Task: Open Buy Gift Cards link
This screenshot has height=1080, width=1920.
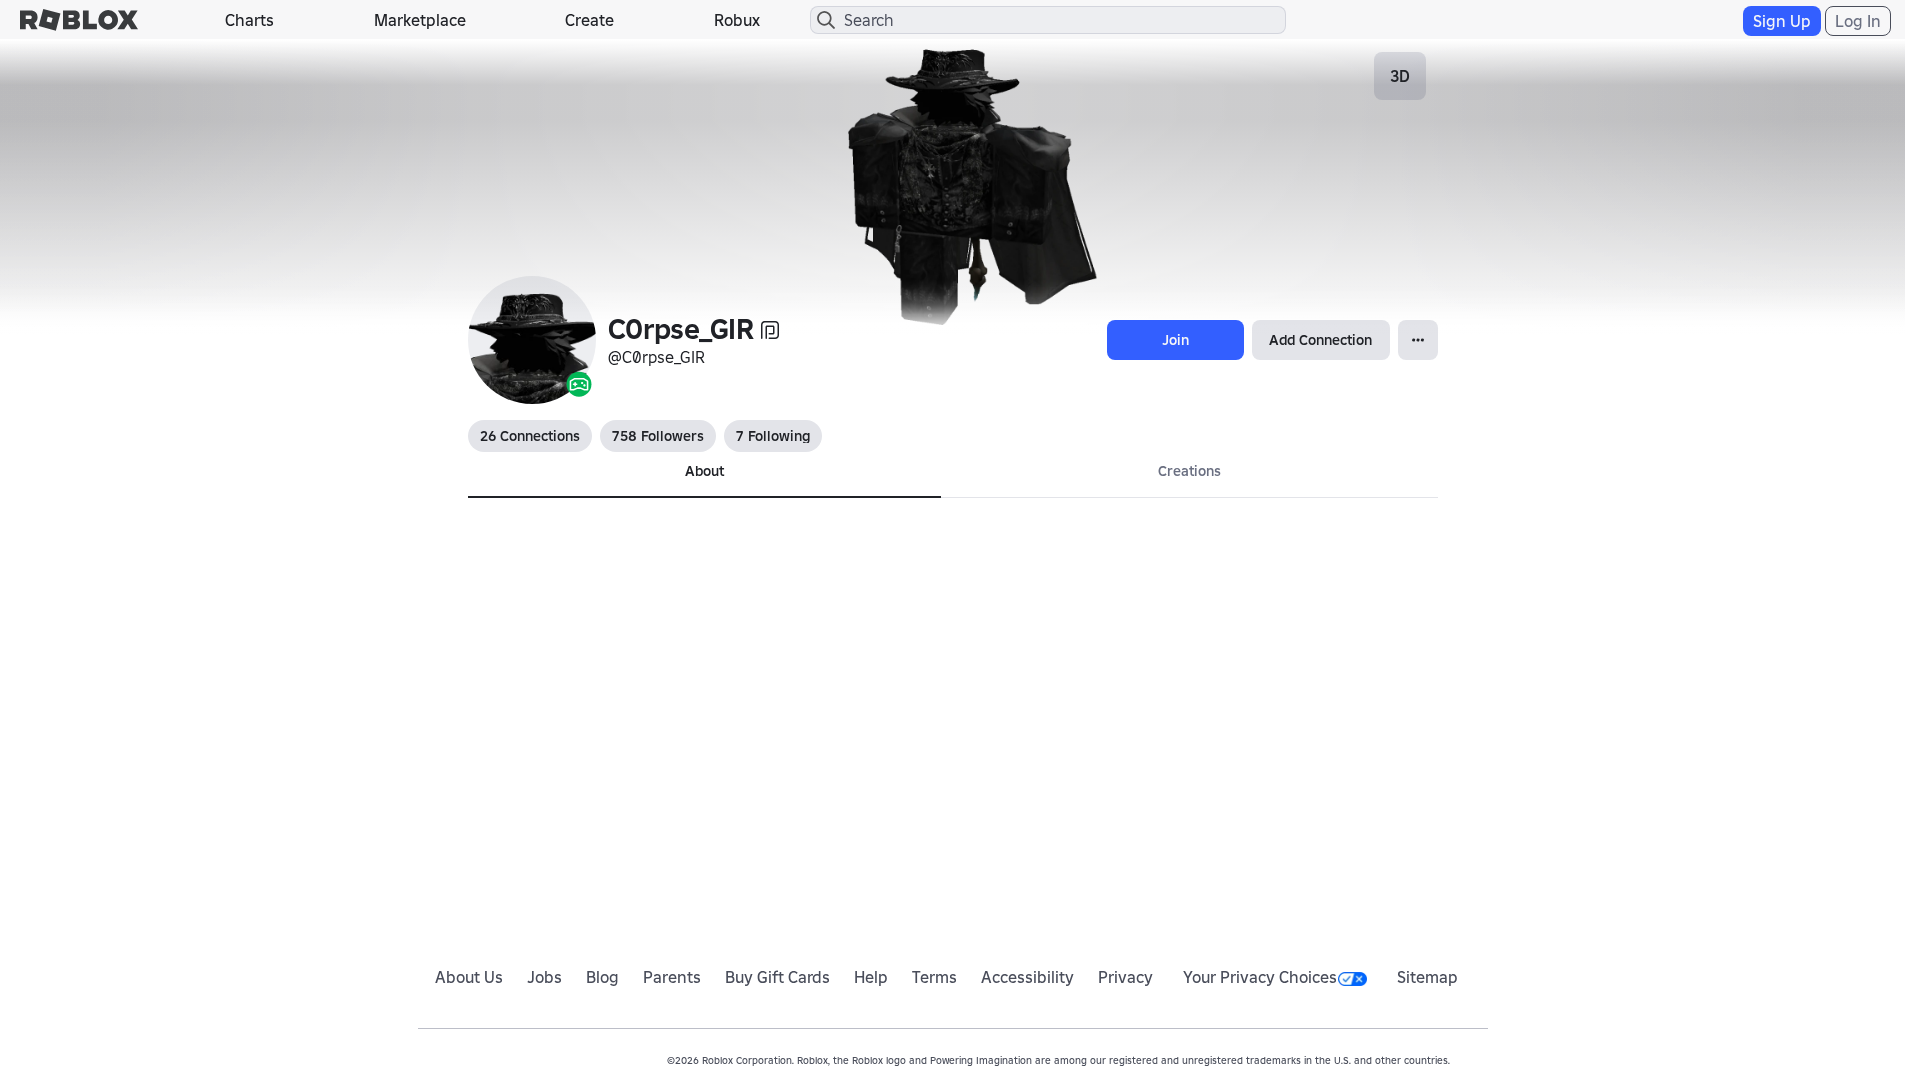Action: click(x=777, y=978)
